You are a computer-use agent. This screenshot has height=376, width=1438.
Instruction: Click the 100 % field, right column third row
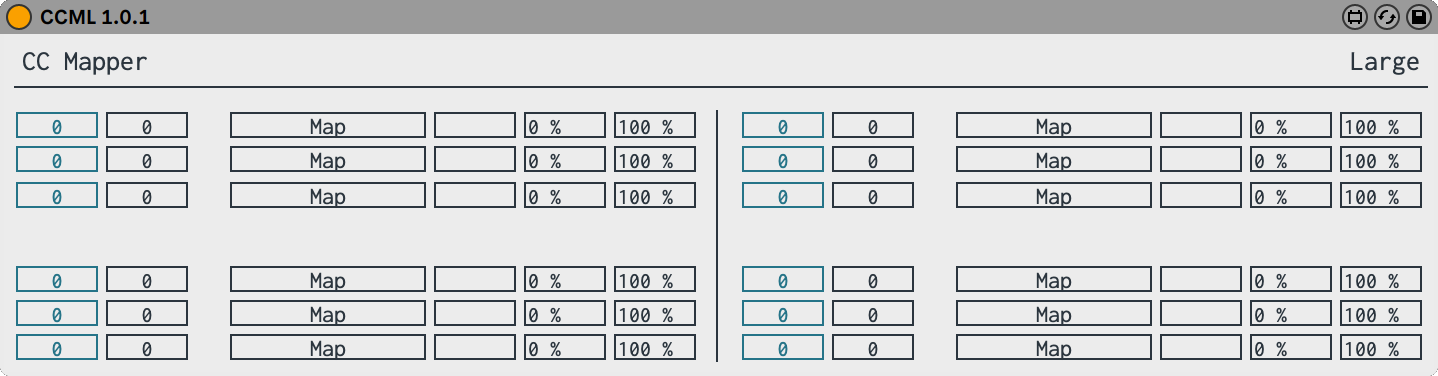point(1381,195)
